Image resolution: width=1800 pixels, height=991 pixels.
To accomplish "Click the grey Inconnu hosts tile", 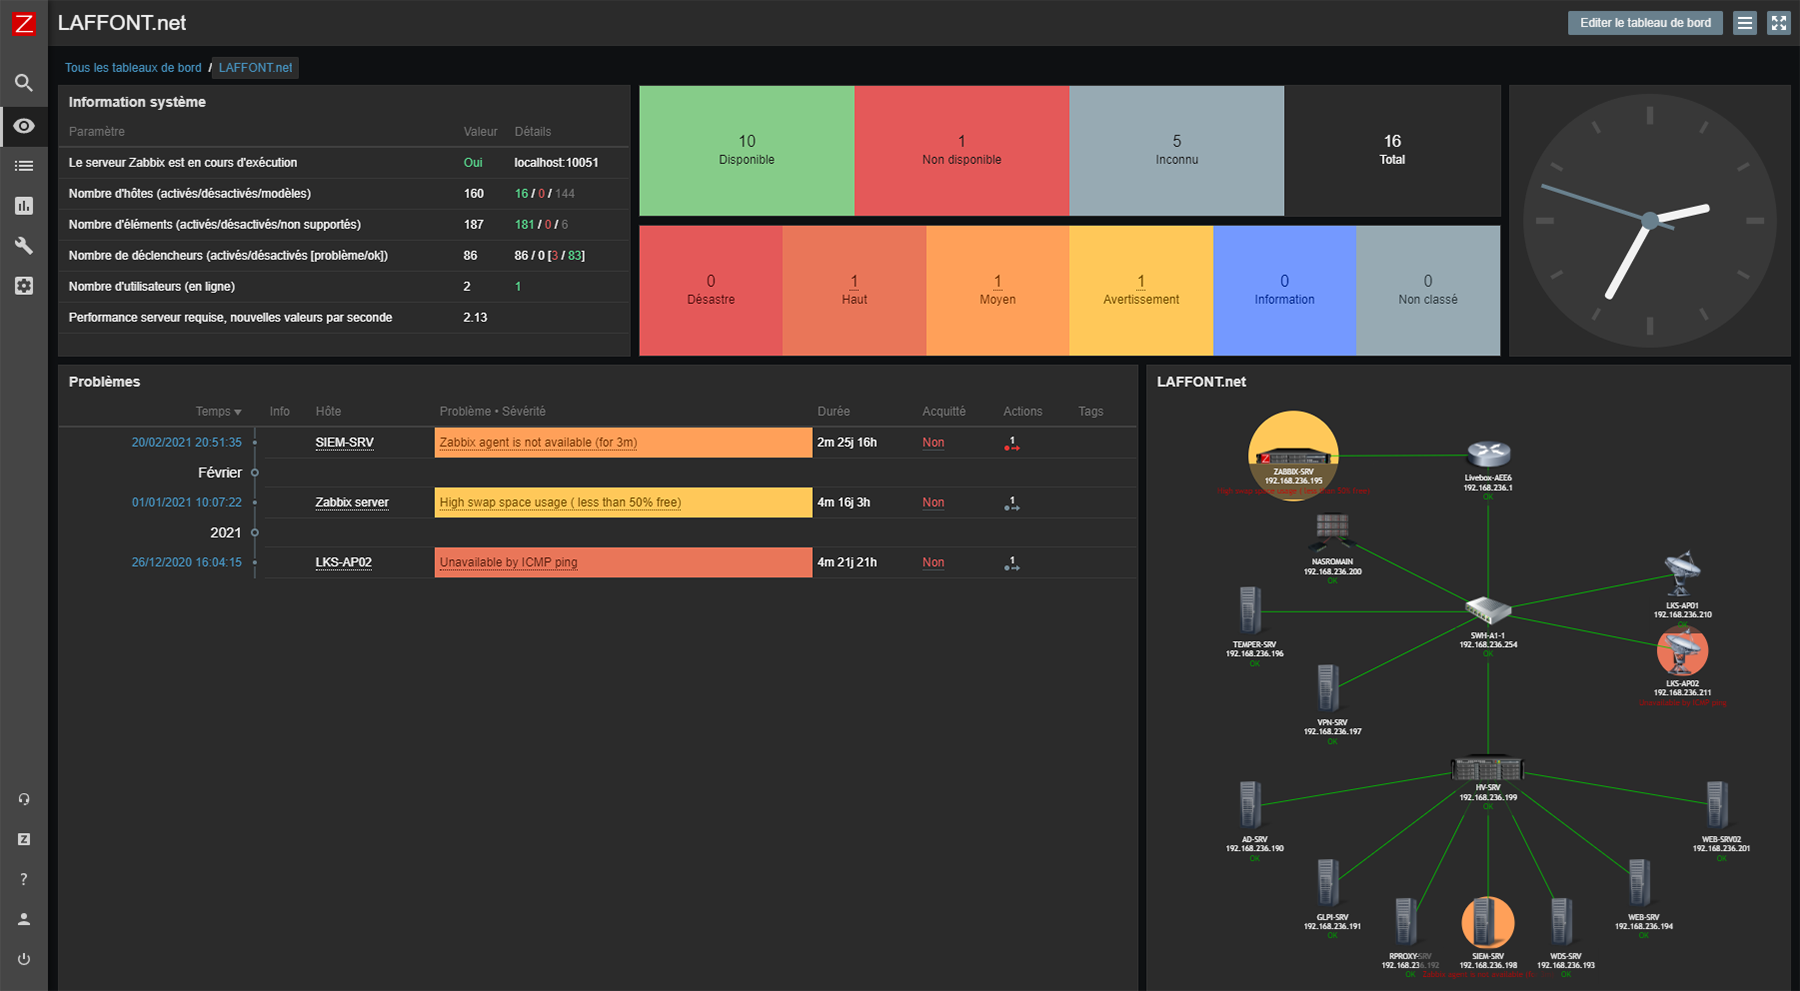I will pos(1177,150).
